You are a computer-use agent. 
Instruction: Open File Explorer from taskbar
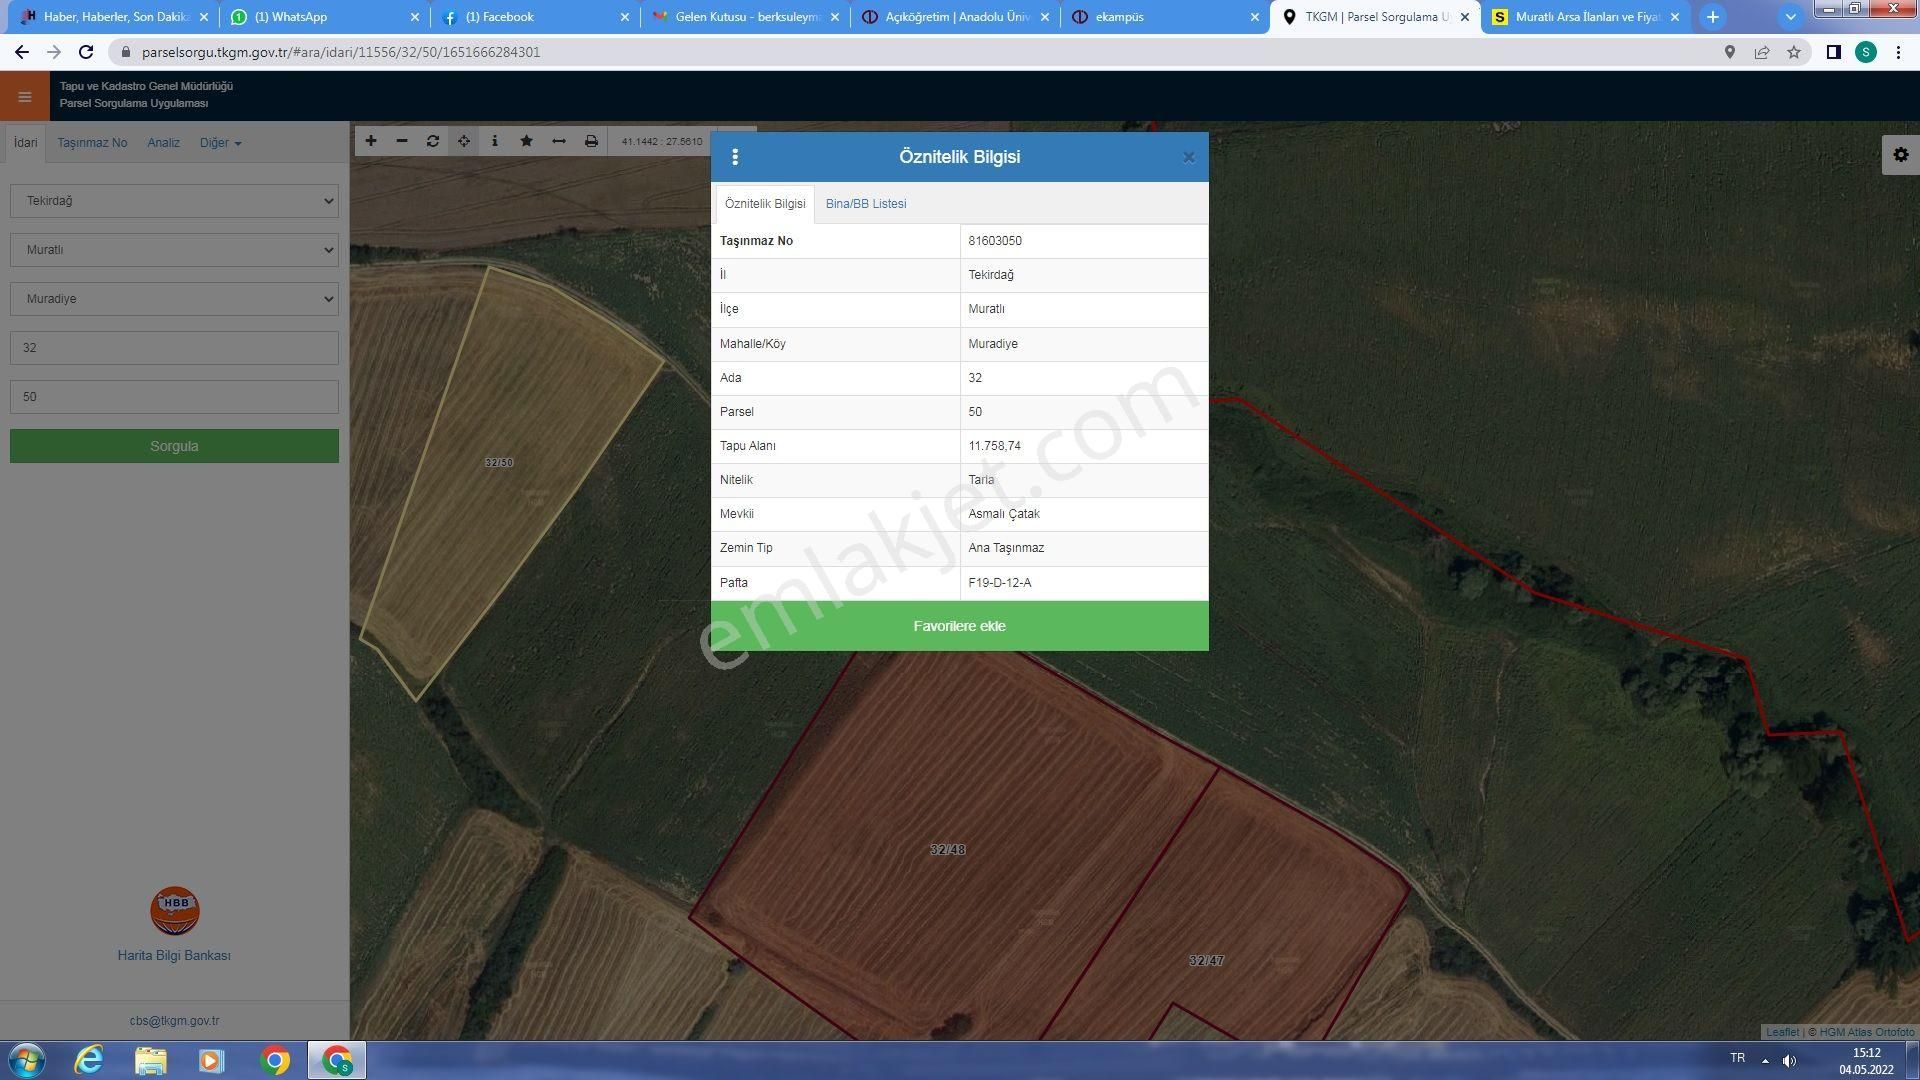150,1060
